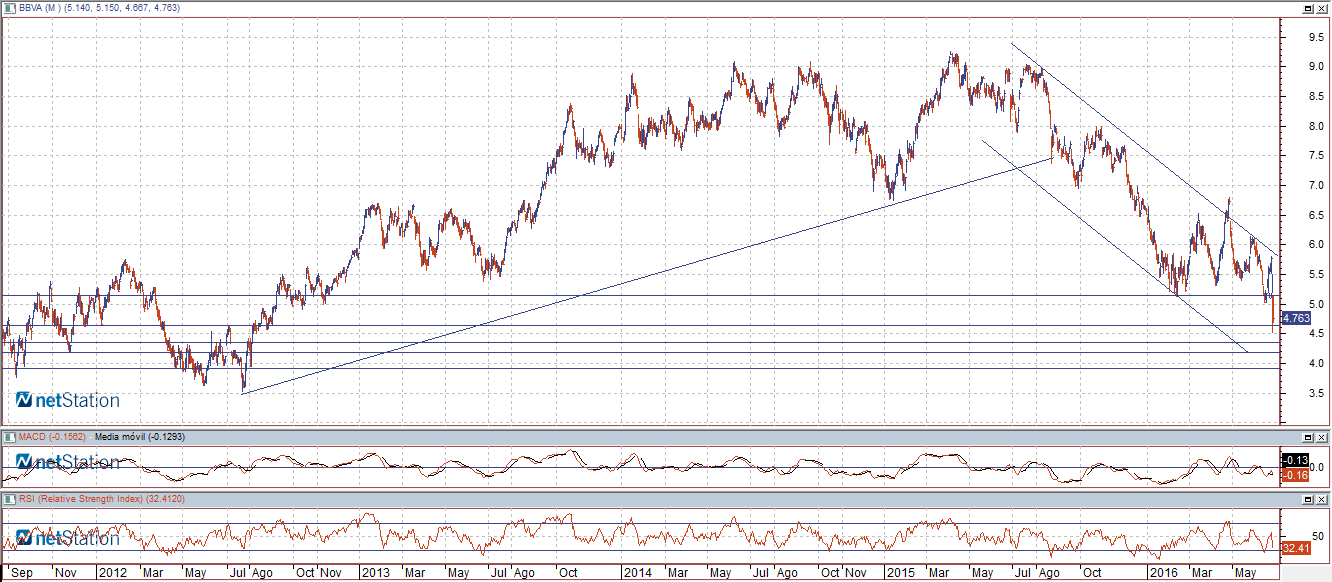Click the 0.0 MACD axis label
Screen dimensions: 1332x582
1318,467
